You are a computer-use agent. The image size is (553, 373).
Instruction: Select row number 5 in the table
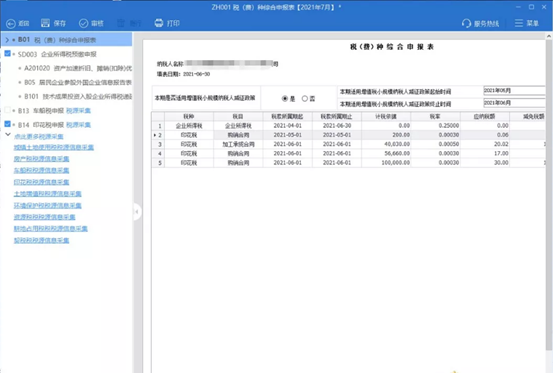coord(158,163)
